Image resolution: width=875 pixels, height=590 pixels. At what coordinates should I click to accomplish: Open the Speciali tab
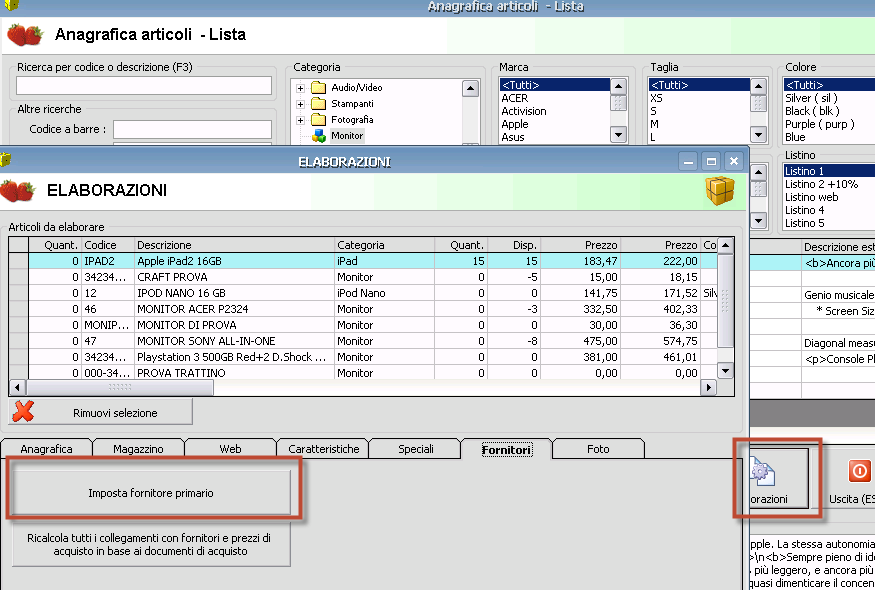415,449
